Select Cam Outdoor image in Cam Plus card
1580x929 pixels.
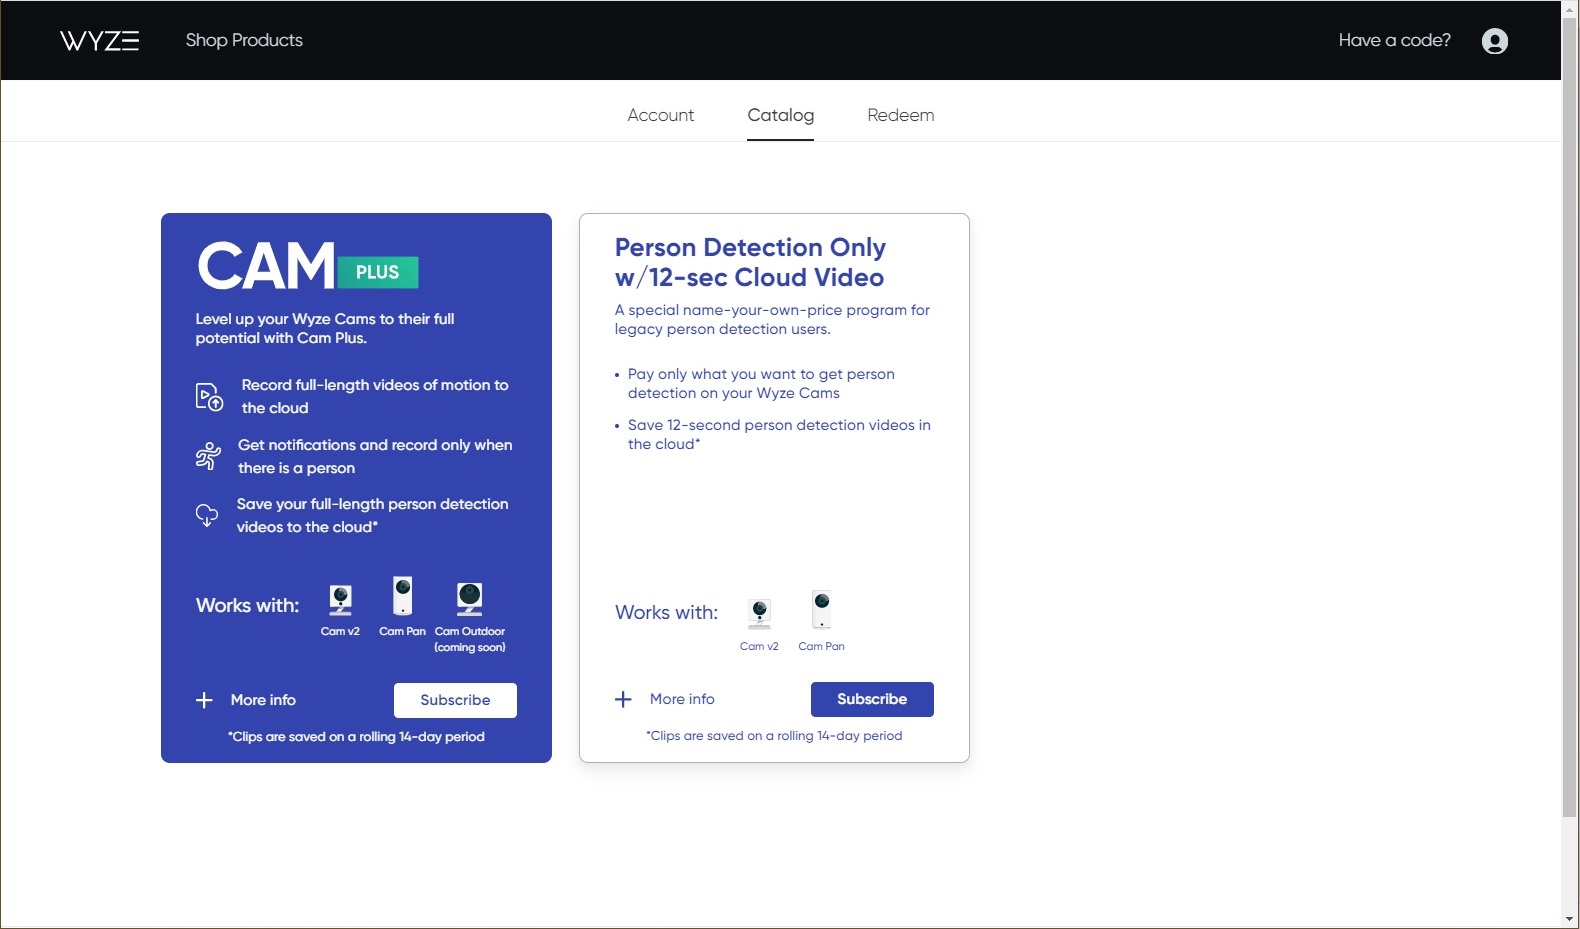click(x=469, y=598)
